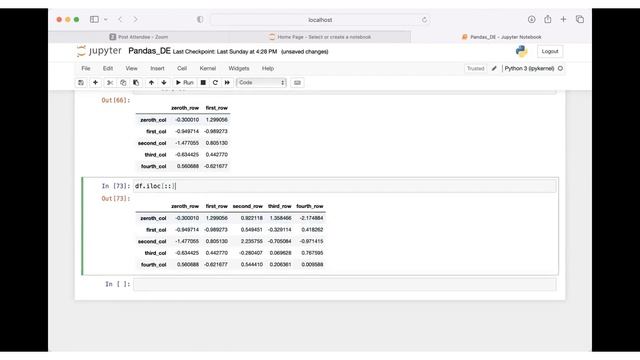Click the value -0.329114

[x=280, y=230]
